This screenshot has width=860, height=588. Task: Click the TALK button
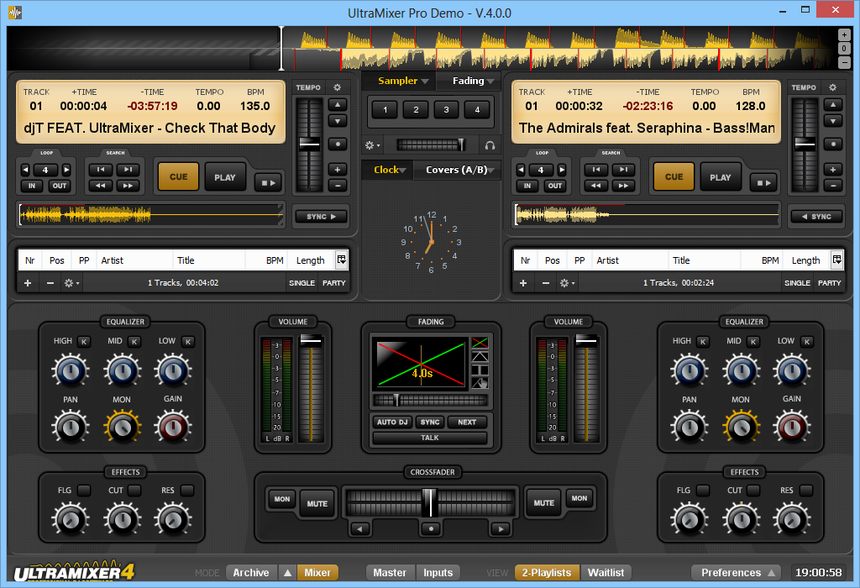pyautogui.click(x=429, y=438)
